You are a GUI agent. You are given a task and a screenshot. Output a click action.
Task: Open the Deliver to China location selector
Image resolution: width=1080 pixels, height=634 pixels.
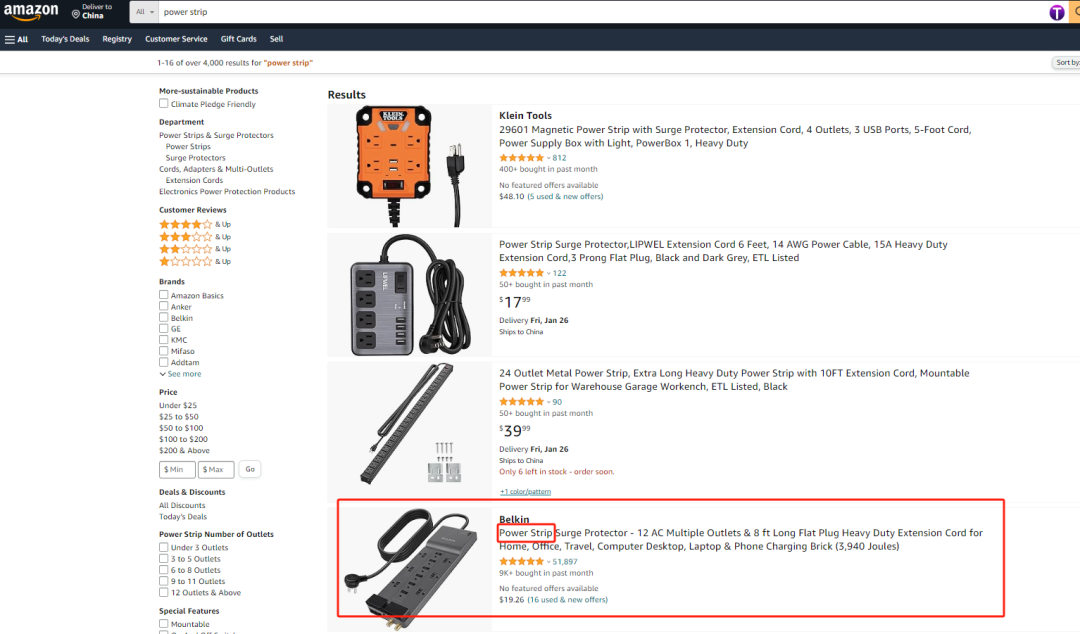[x=88, y=12]
